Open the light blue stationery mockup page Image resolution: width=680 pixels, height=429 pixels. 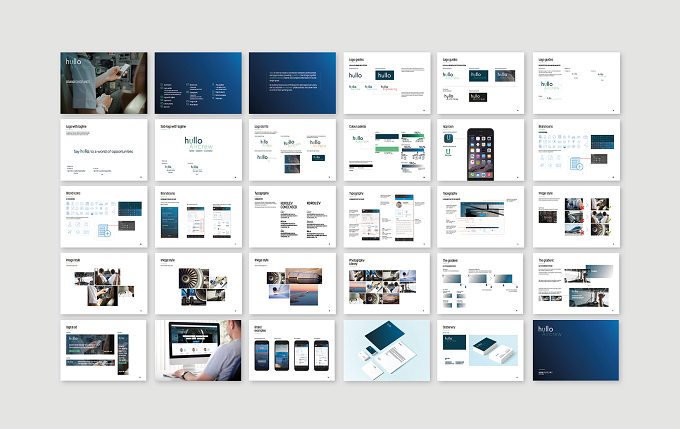click(387, 350)
